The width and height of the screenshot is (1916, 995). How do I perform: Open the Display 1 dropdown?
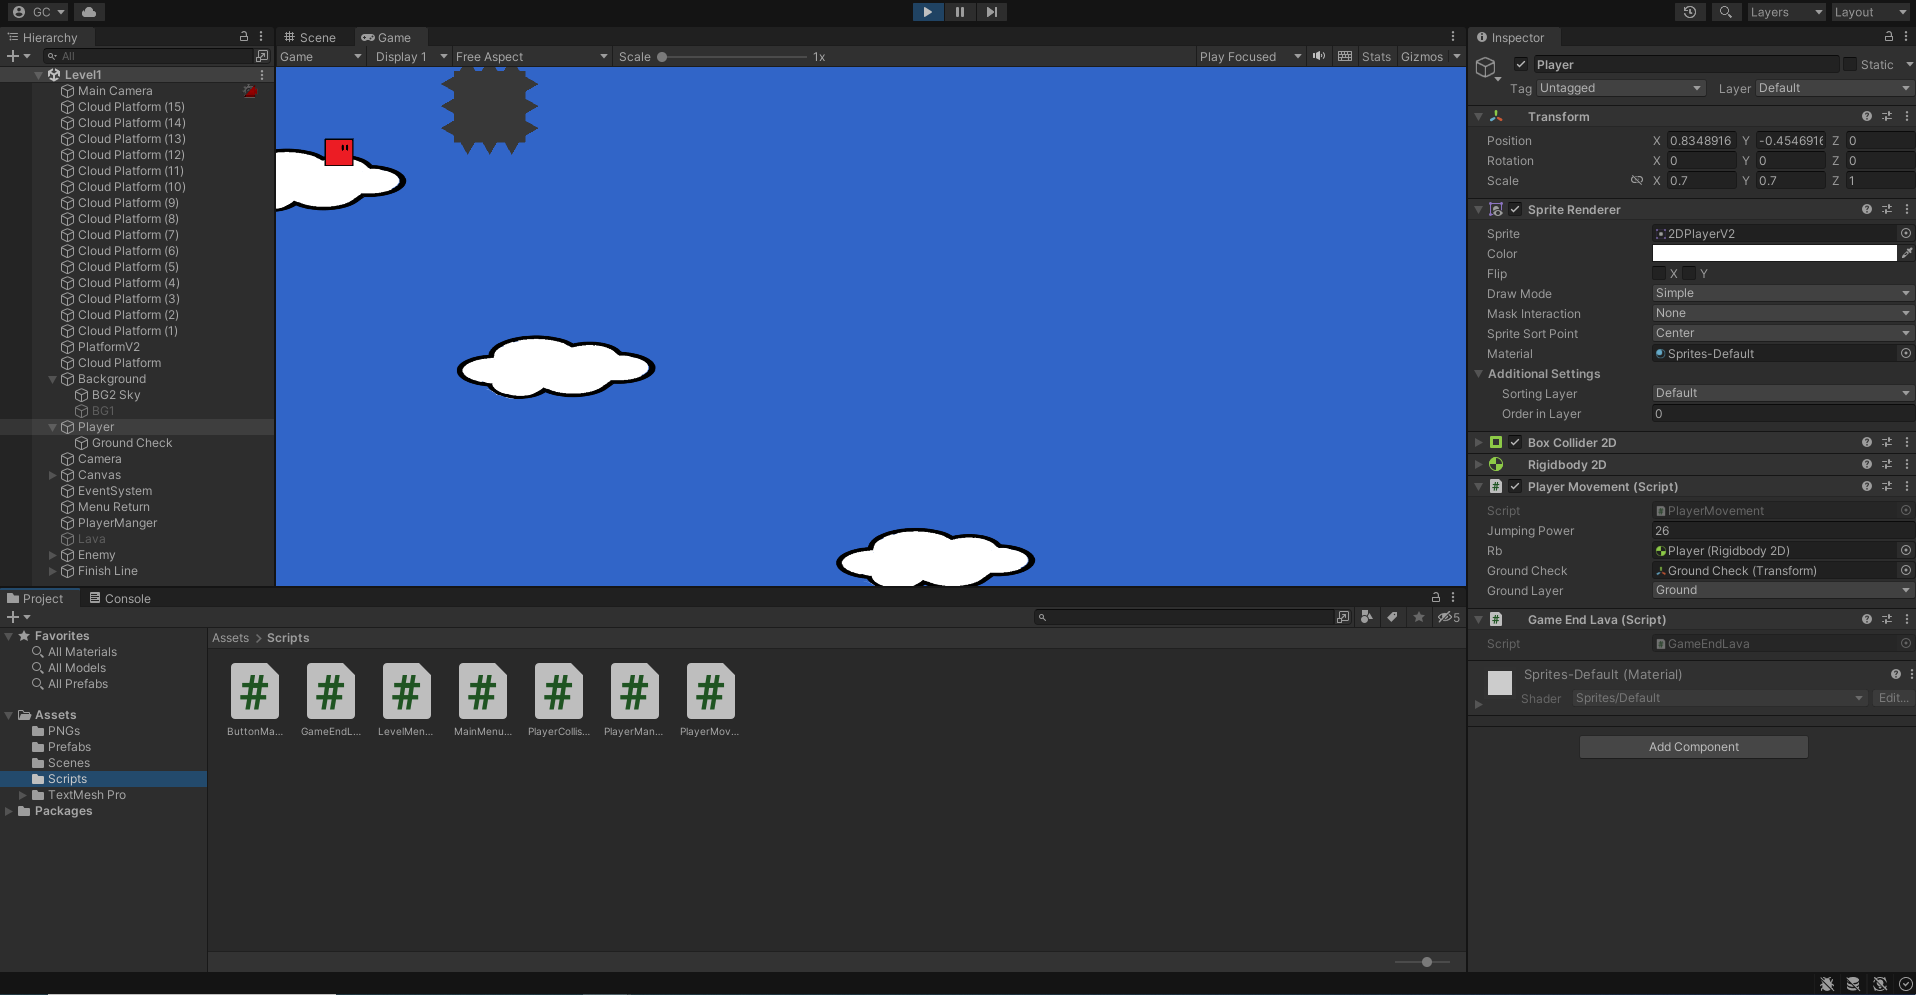410,57
